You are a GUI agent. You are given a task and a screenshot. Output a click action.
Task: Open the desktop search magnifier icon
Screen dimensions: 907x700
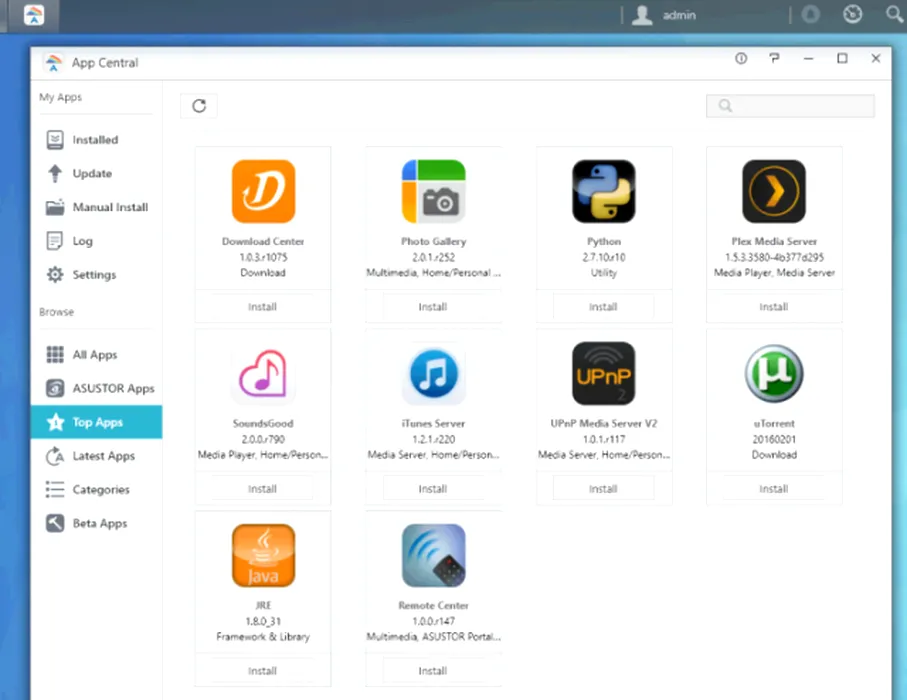pos(895,14)
